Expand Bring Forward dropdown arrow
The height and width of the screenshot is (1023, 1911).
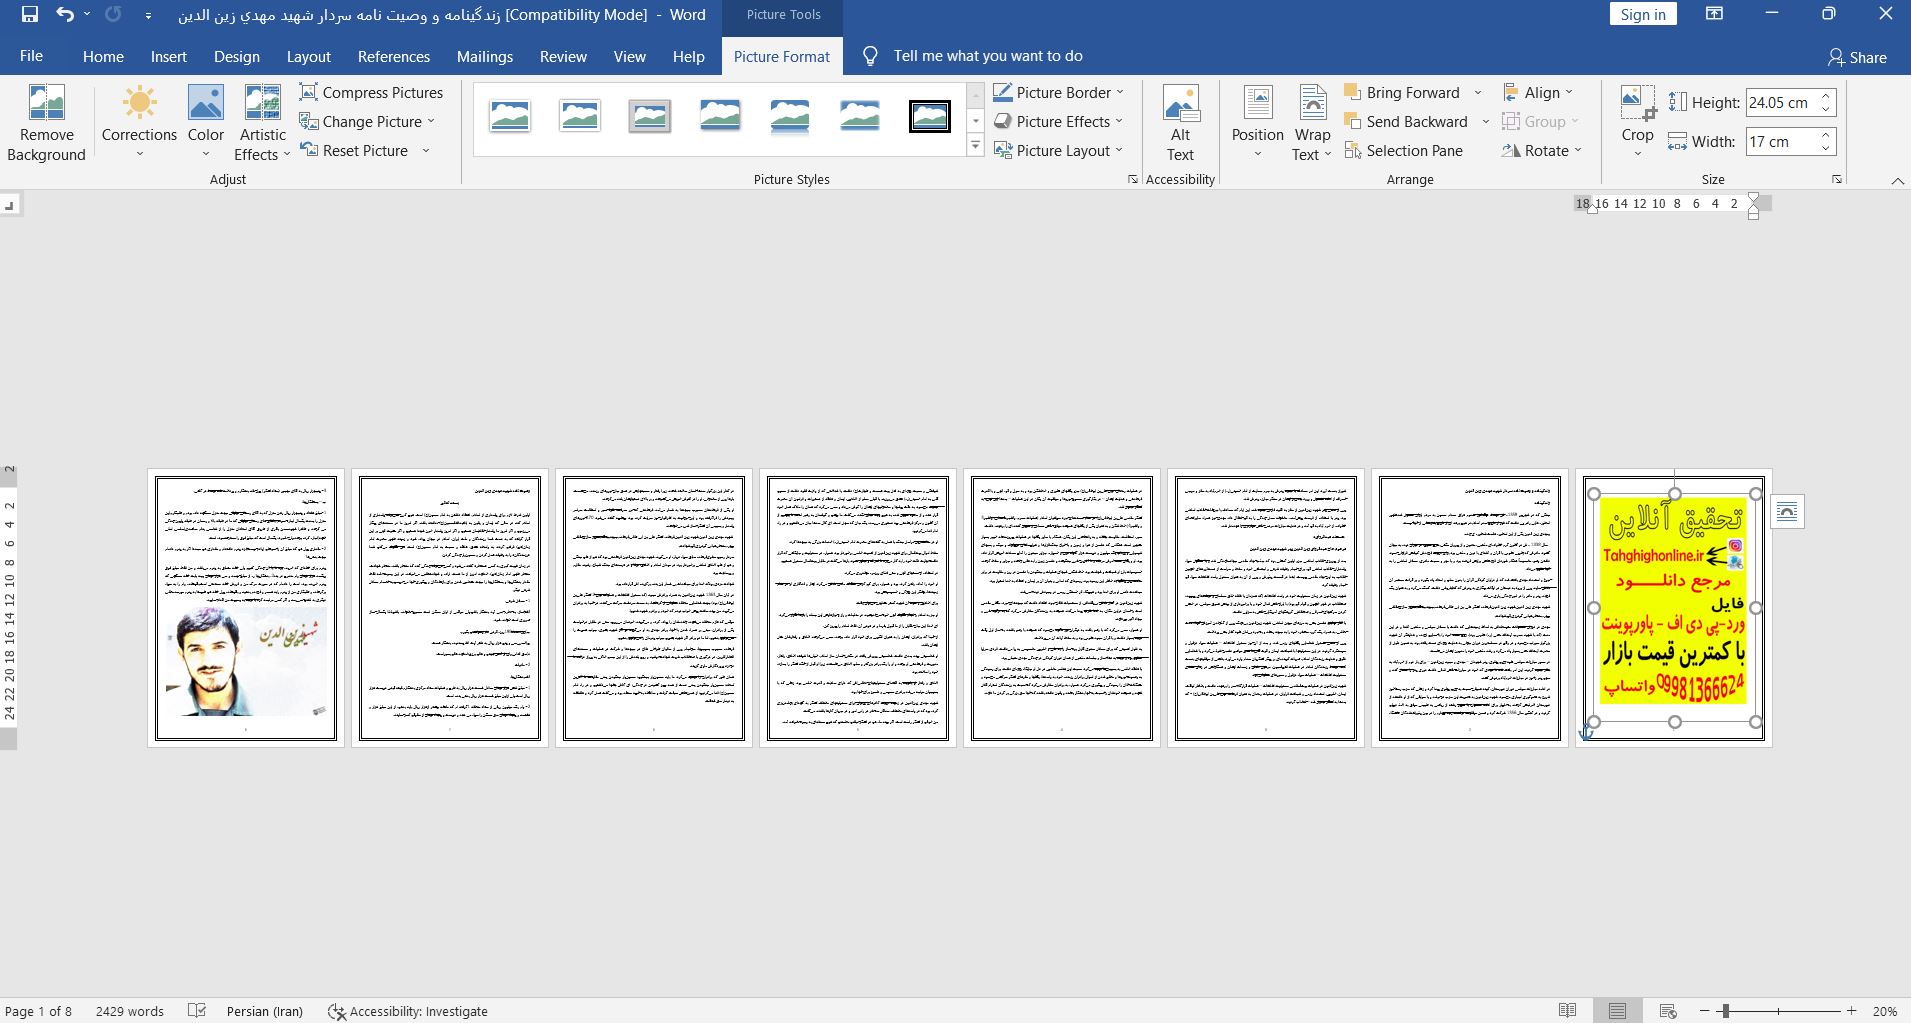1478,92
